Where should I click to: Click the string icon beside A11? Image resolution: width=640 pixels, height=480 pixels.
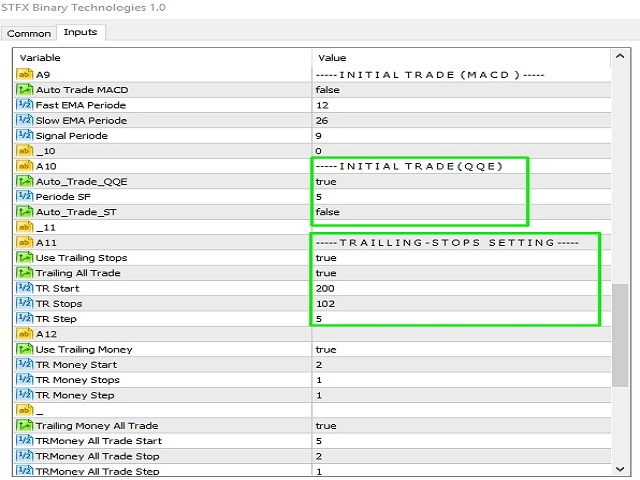(24, 242)
